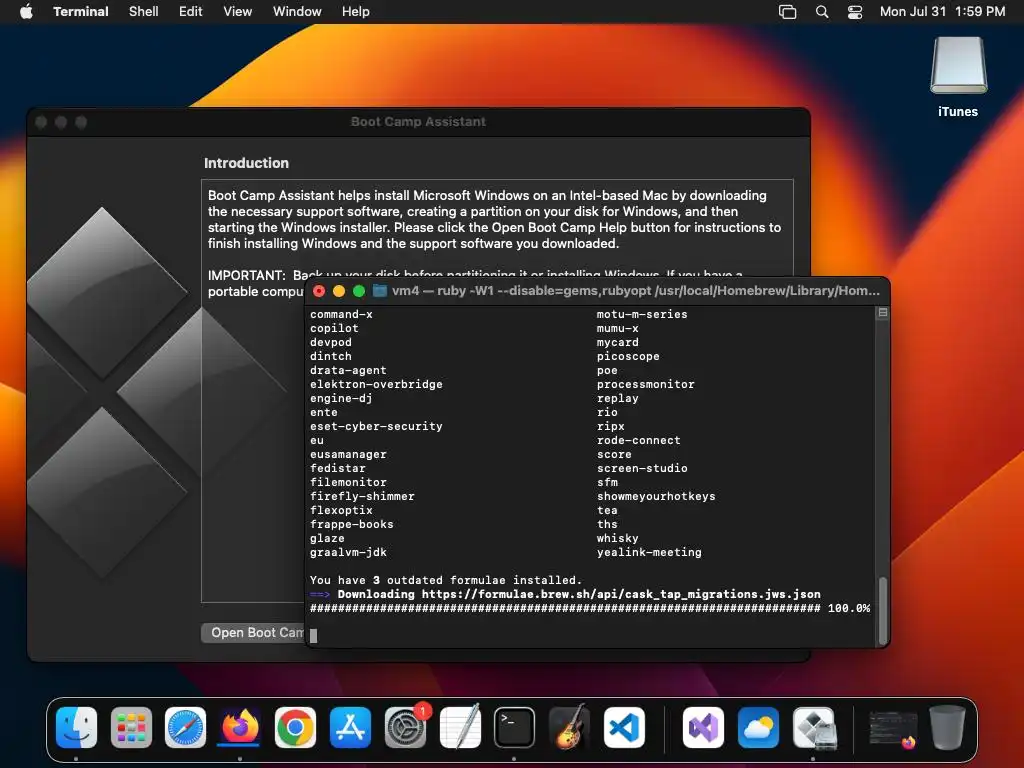Click 'elektron-overbridge' in the Terminal output

pos(376,384)
